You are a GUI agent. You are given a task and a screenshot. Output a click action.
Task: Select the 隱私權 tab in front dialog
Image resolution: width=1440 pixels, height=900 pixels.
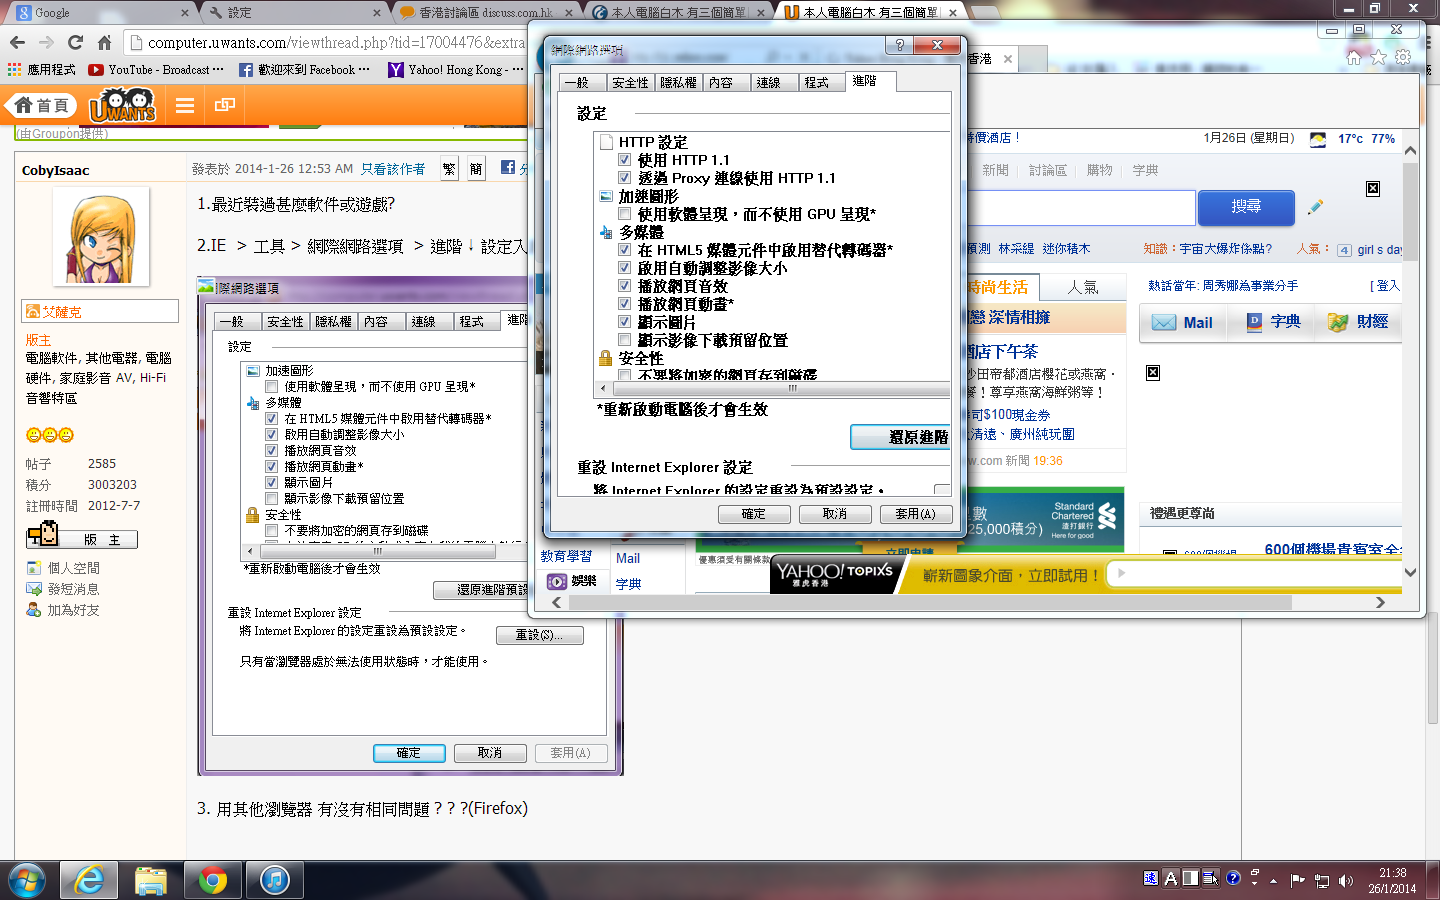(x=678, y=82)
